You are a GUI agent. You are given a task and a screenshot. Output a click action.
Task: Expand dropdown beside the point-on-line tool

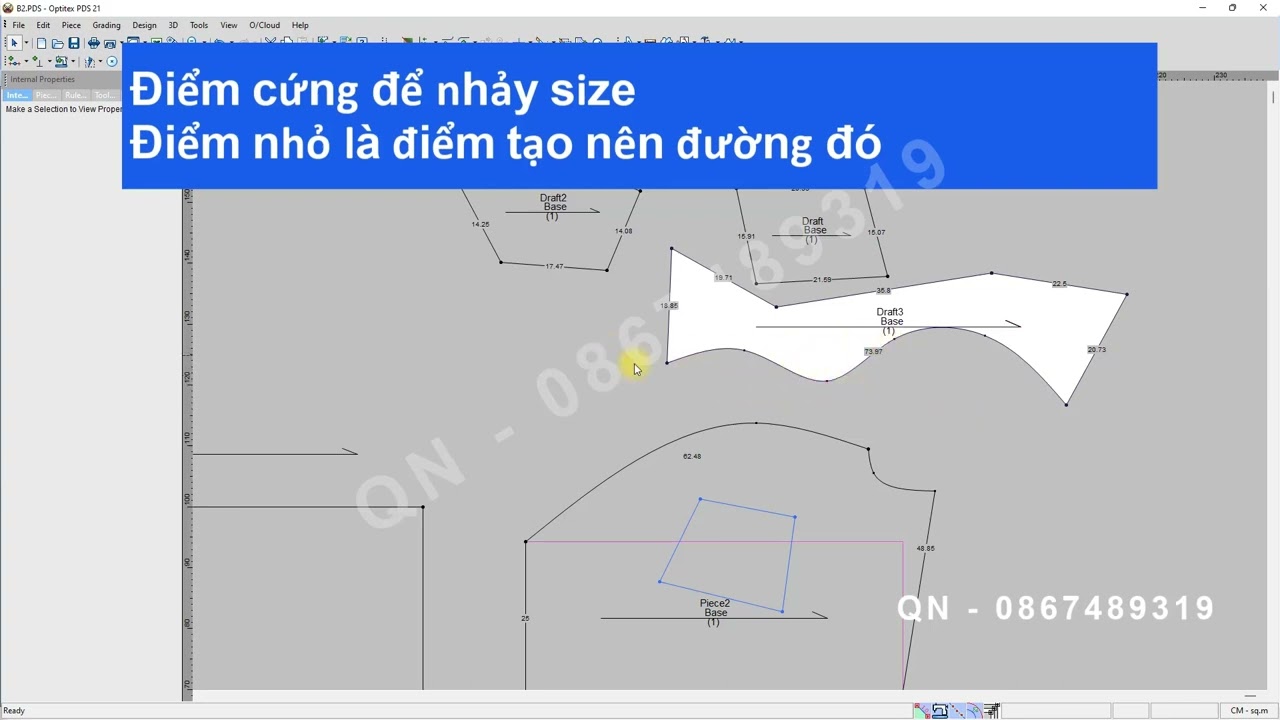(27, 61)
